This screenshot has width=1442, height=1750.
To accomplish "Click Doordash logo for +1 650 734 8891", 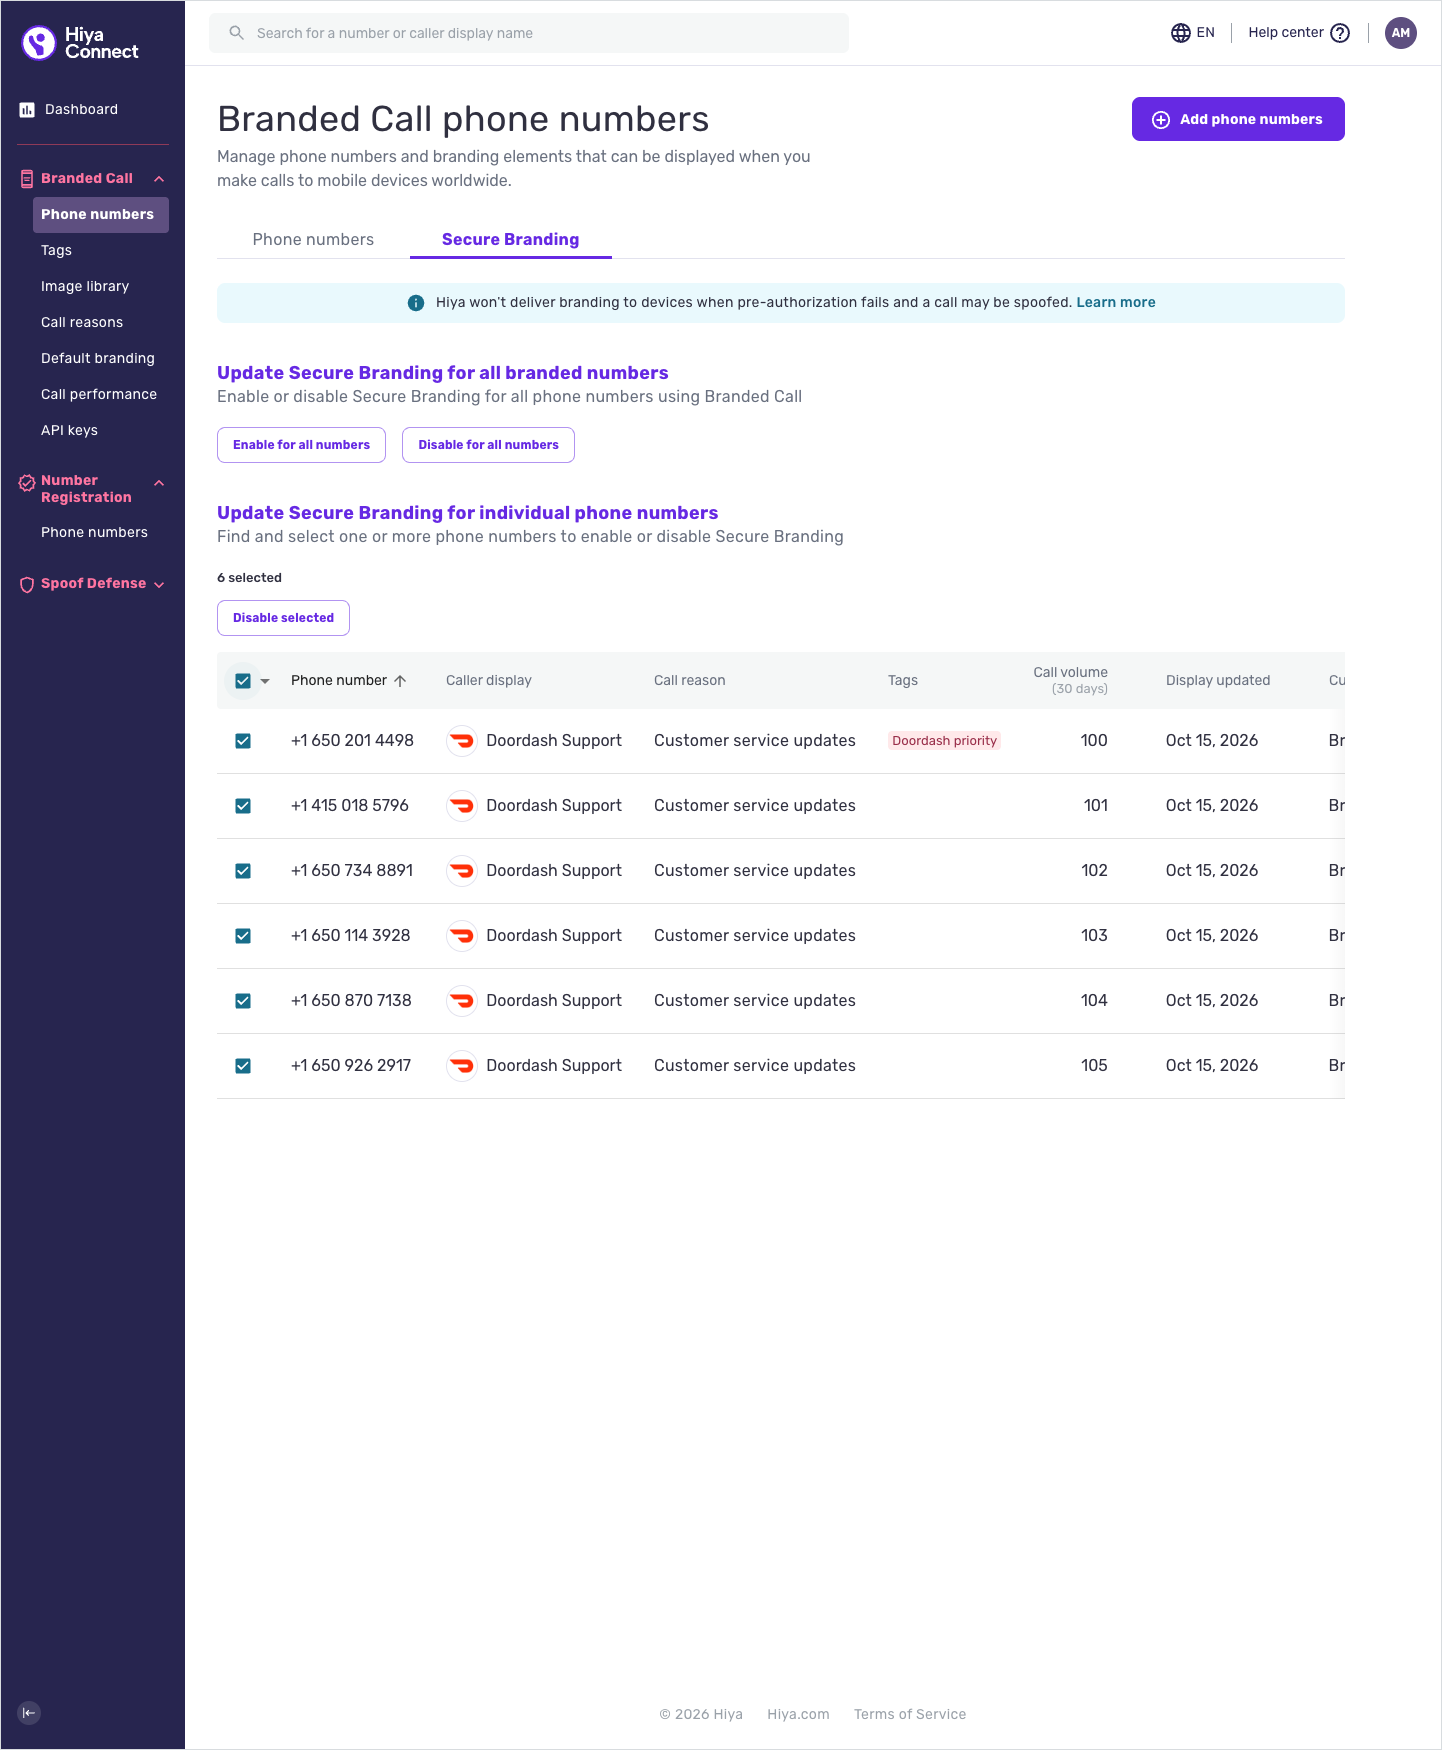I will [x=461, y=871].
